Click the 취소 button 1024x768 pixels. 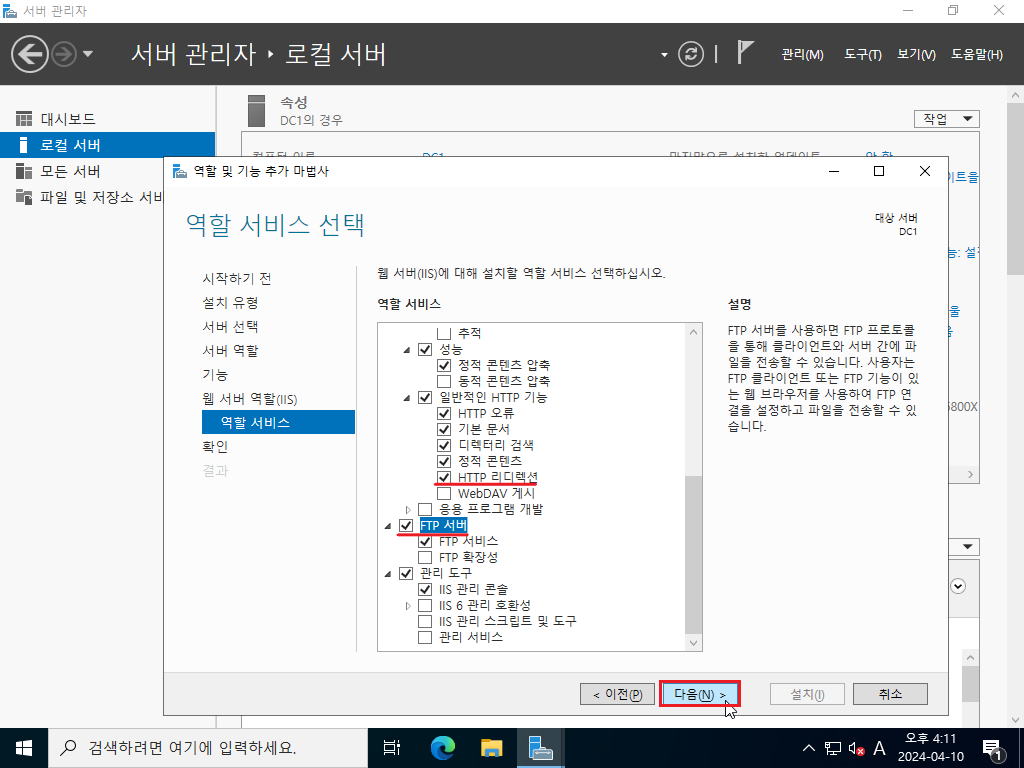pos(890,694)
